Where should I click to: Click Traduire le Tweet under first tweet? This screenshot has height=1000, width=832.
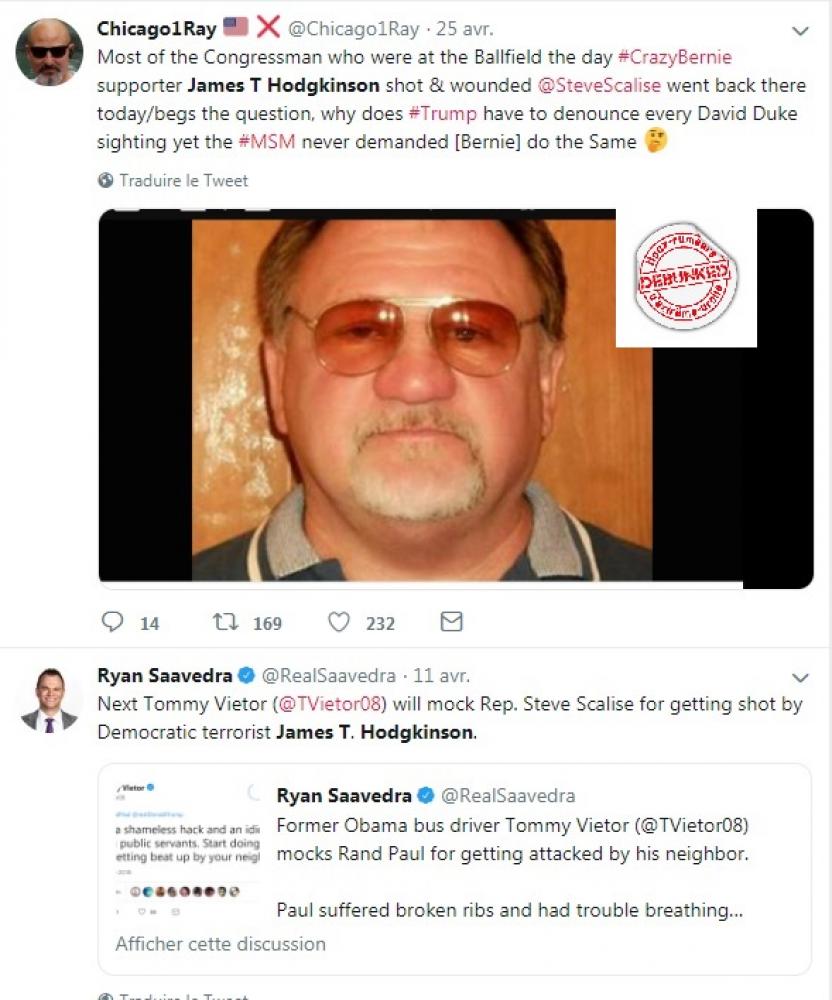click(x=183, y=181)
